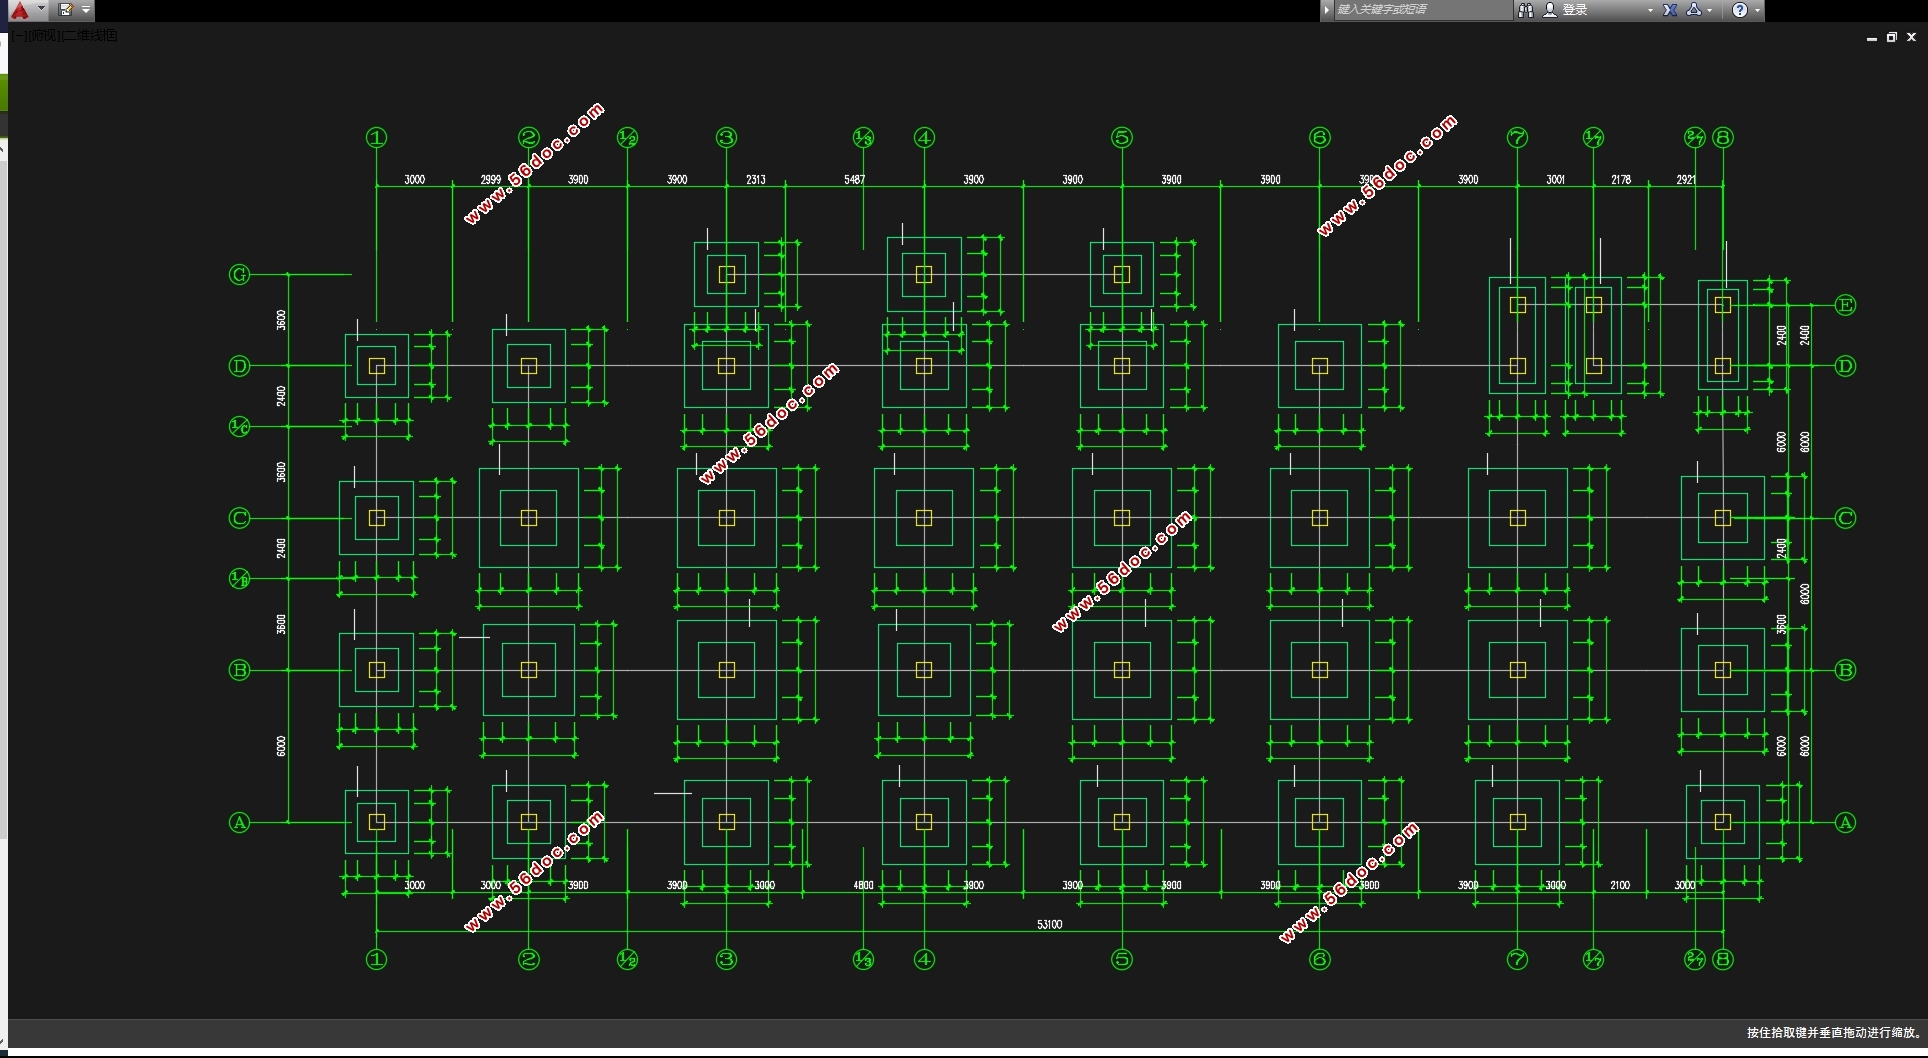Select the dimension text 2100
The width and height of the screenshot is (1928, 1058).
(1620, 885)
